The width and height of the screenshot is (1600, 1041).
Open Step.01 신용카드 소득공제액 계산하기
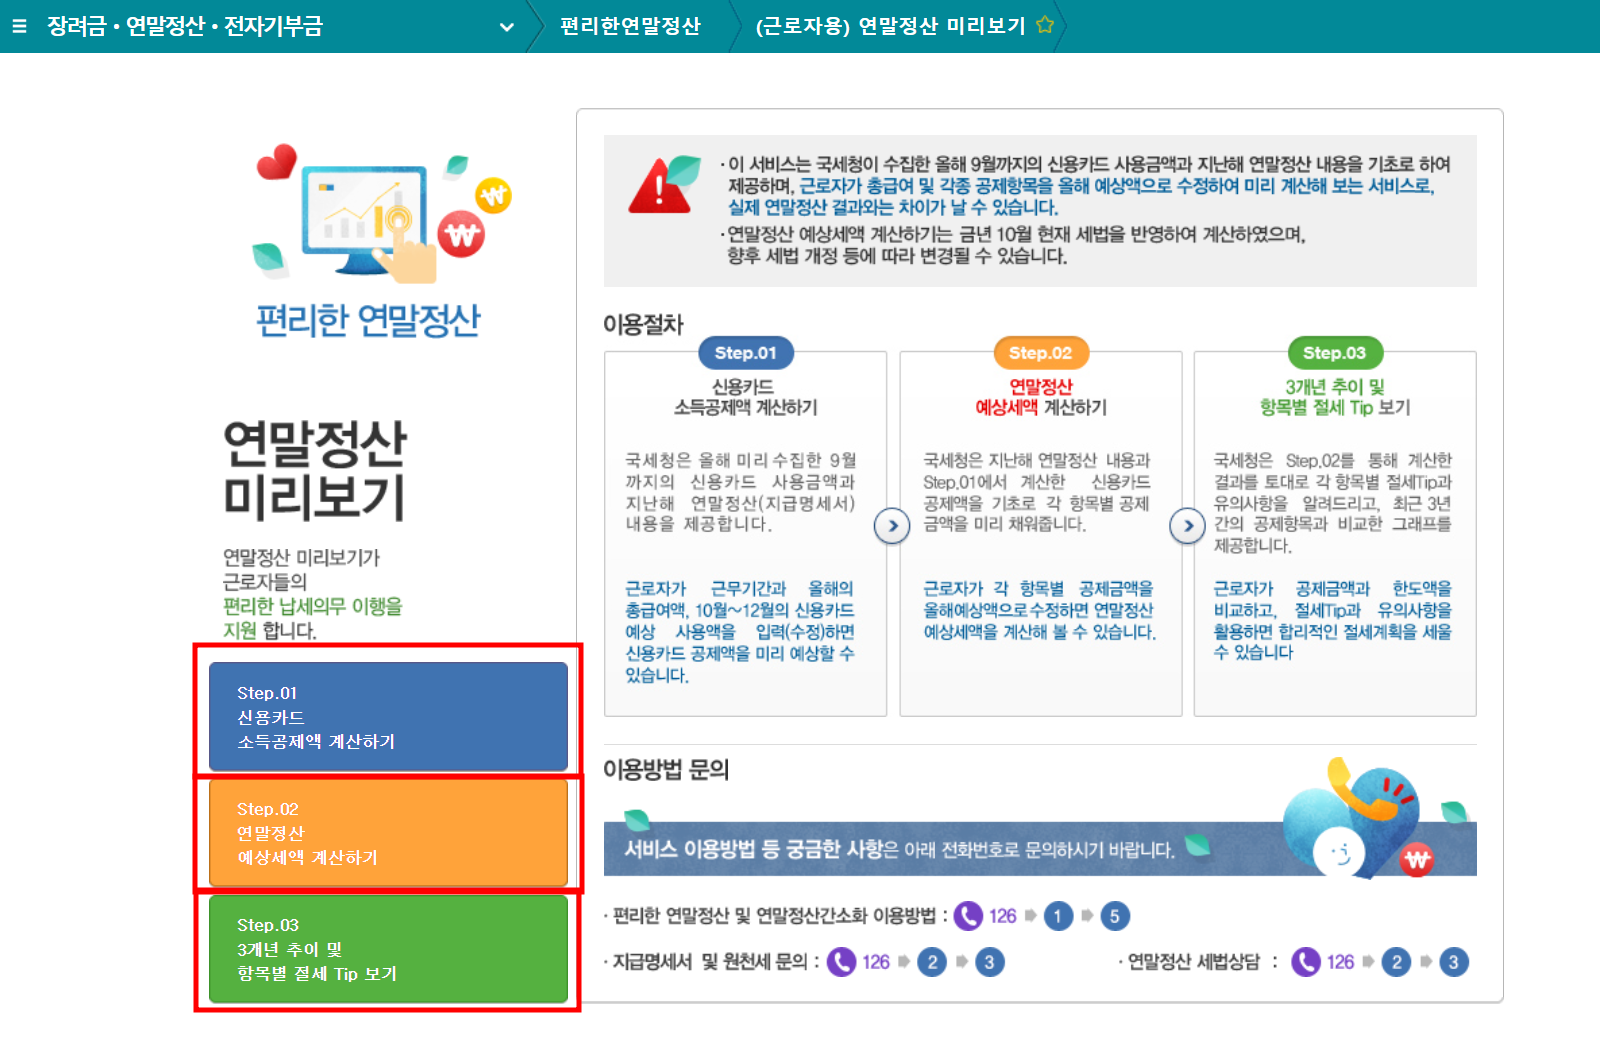click(x=389, y=716)
